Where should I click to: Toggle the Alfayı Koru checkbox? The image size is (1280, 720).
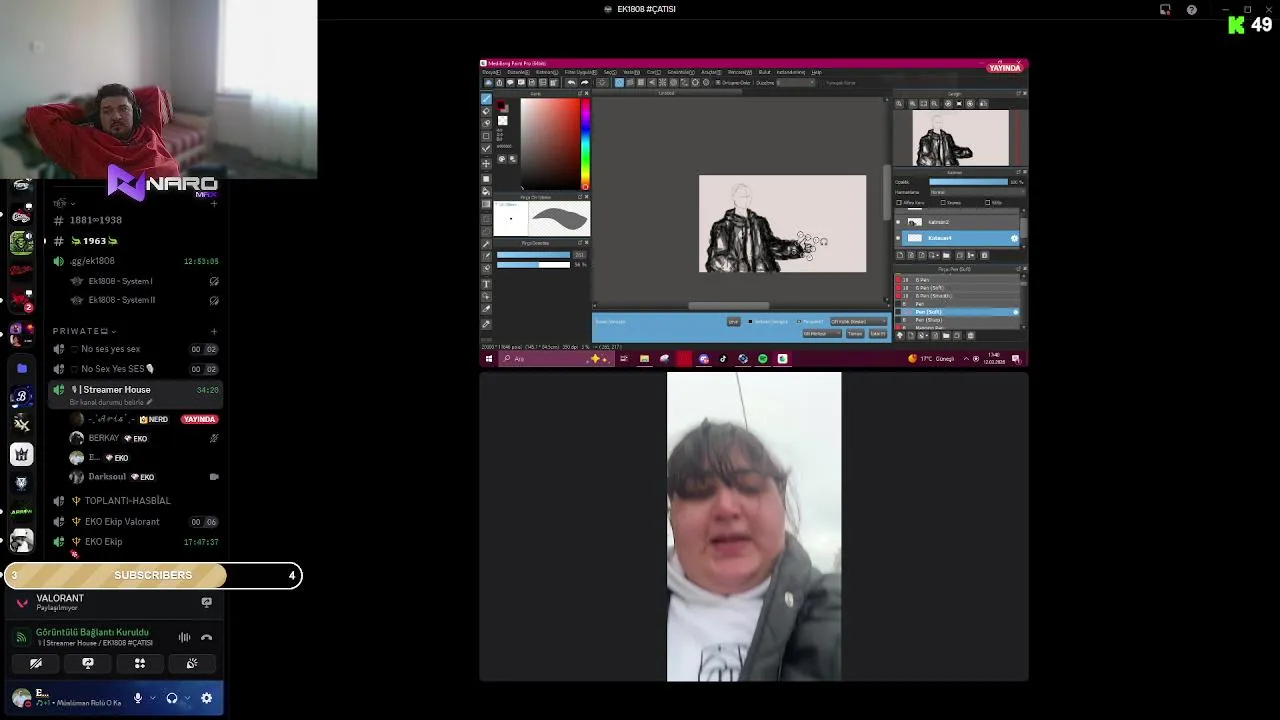tap(898, 203)
